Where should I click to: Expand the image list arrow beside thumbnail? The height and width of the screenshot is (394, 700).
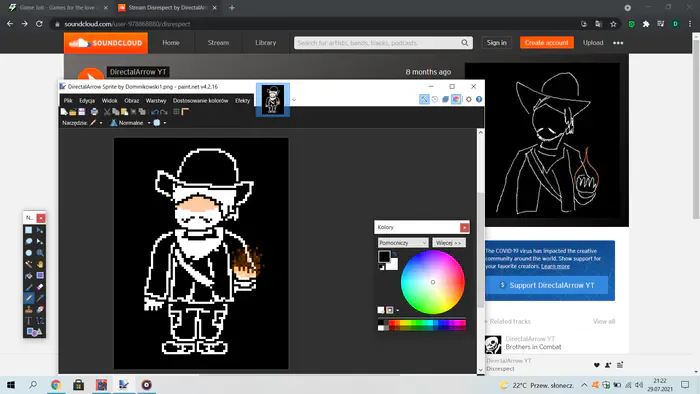tap(294, 100)
